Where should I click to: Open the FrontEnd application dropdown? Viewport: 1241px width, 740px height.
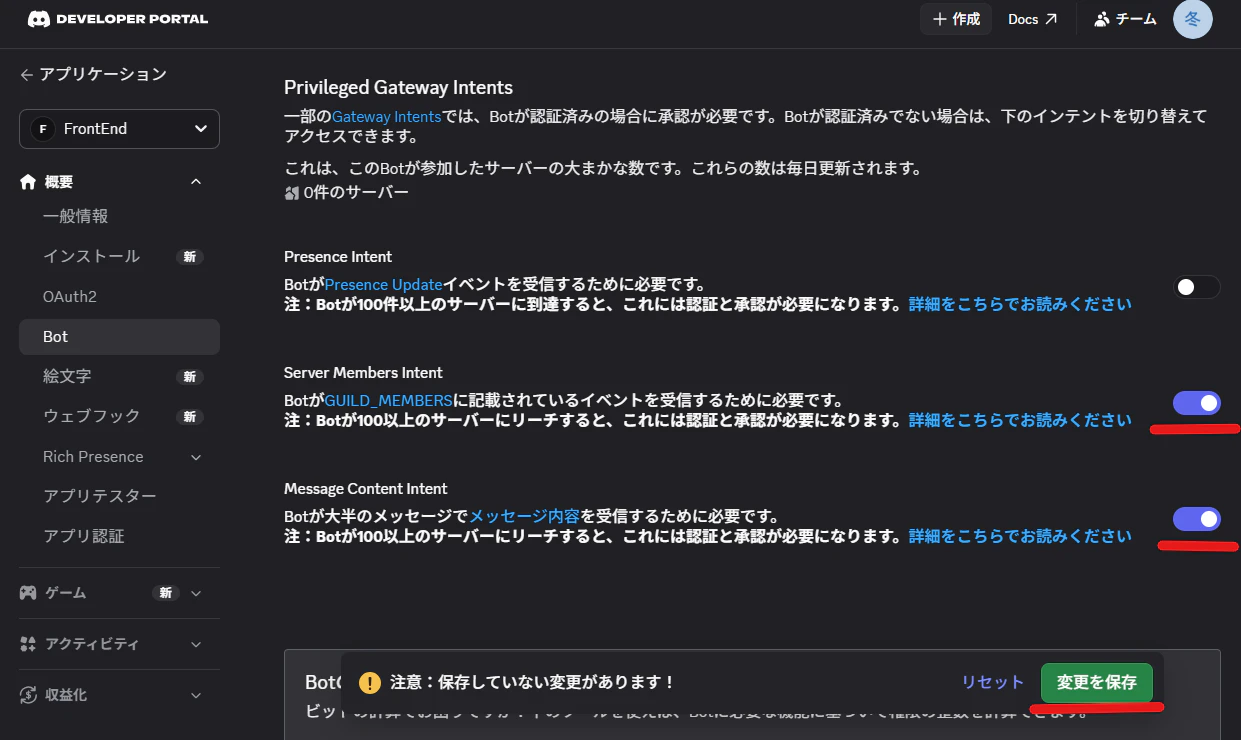[119, 129]
